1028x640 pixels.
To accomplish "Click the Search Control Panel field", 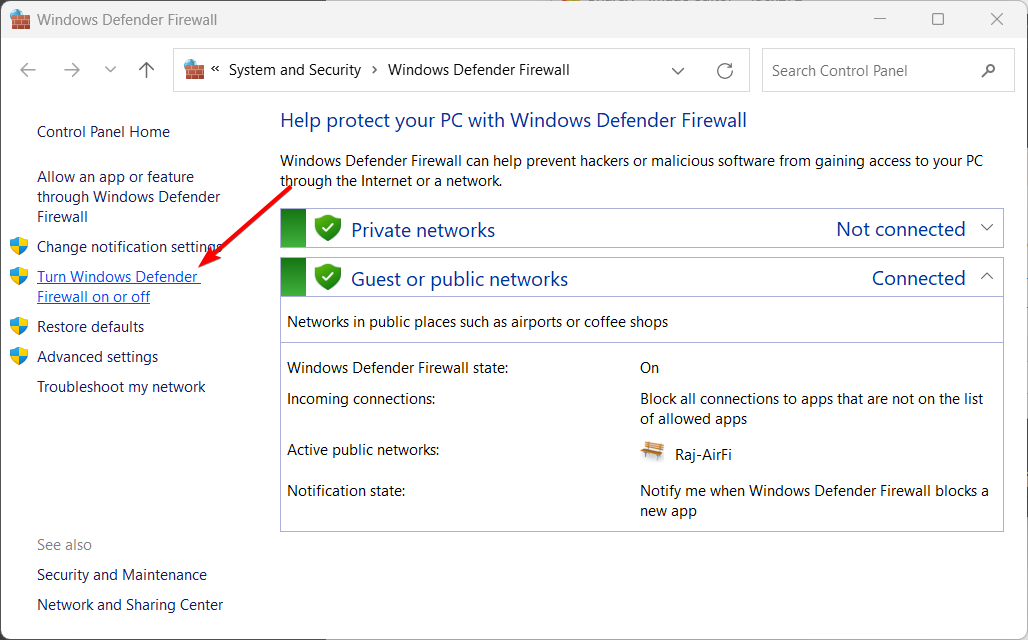I will (x=888, y=70).
